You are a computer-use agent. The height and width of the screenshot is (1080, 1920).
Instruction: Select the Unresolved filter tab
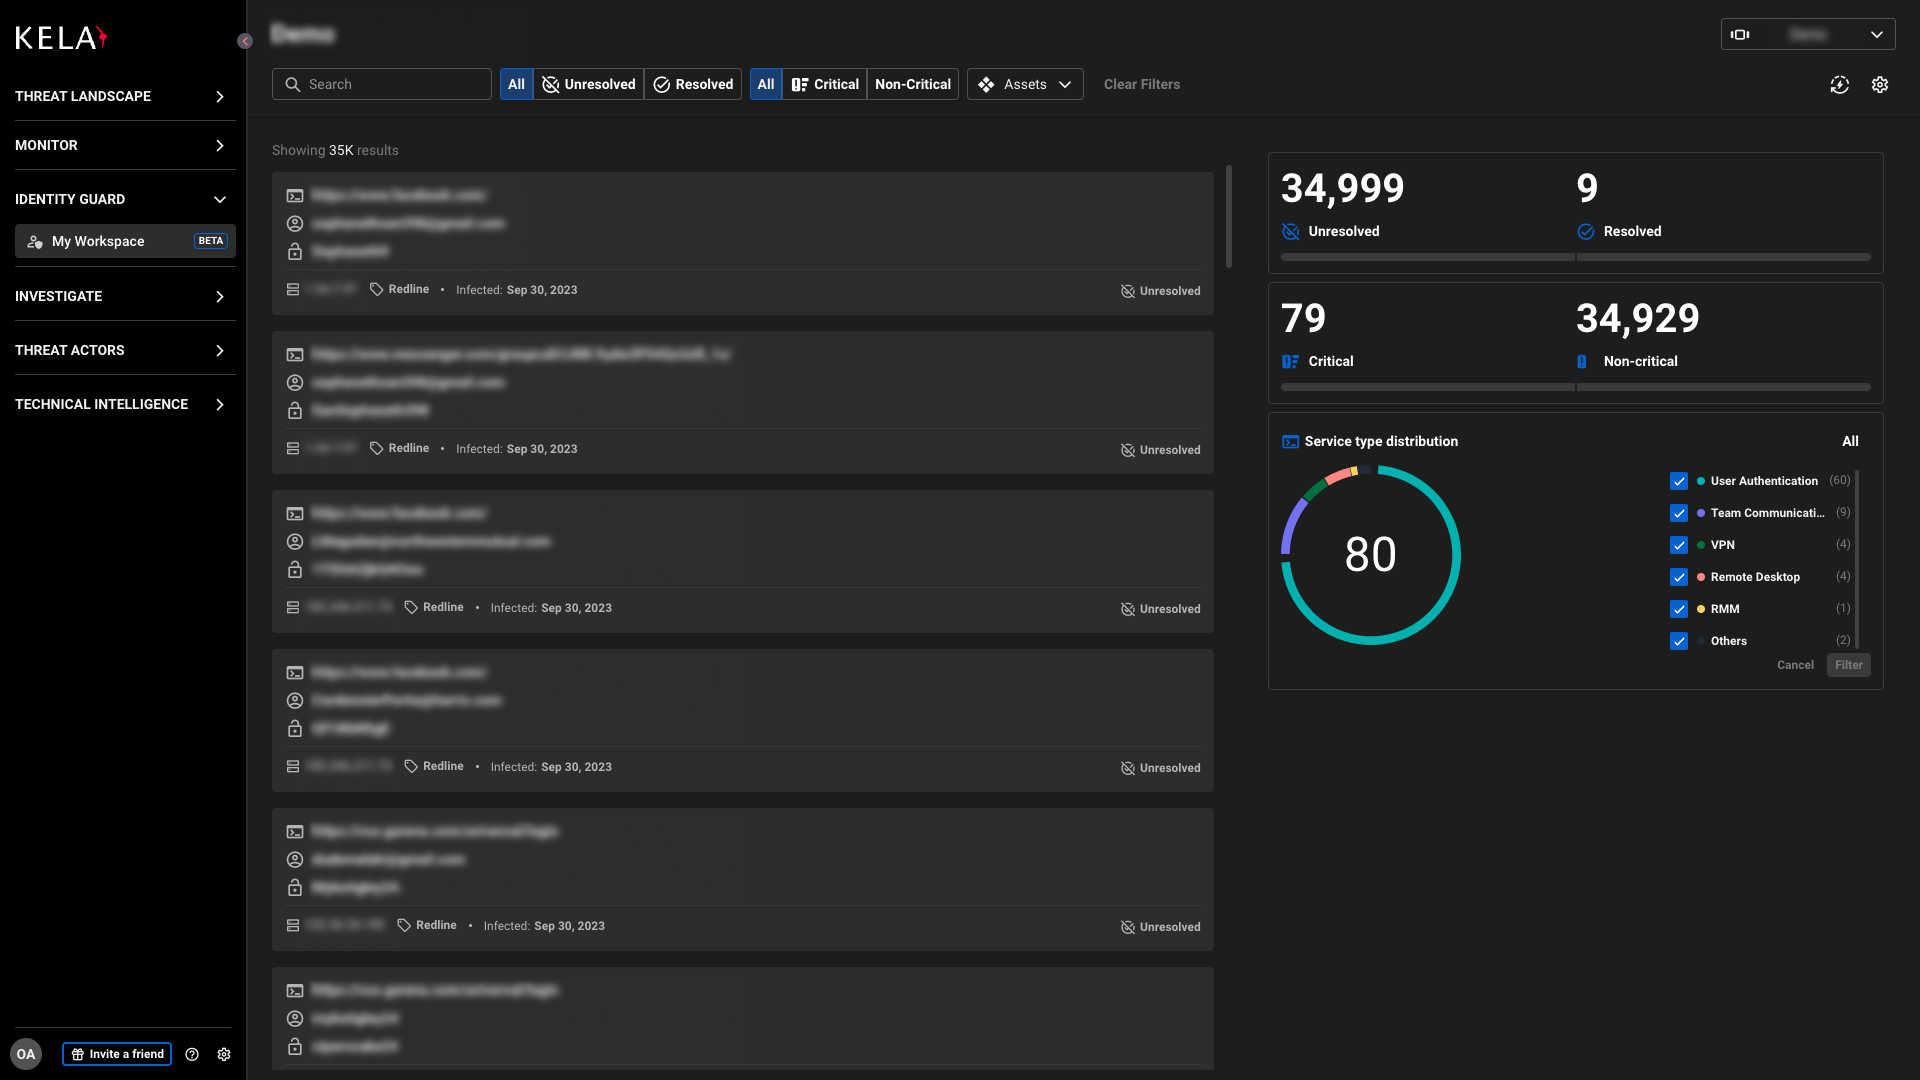coord(589,84)
